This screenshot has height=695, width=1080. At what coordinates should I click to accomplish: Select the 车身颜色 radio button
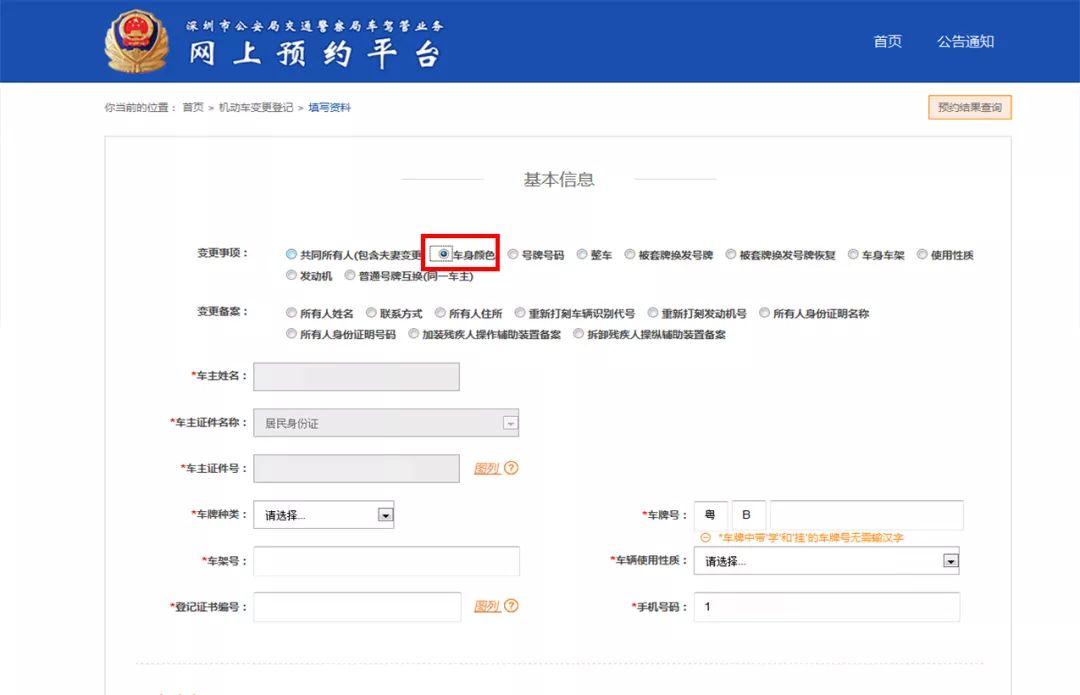pyautogui.click(x=444, y=255)
